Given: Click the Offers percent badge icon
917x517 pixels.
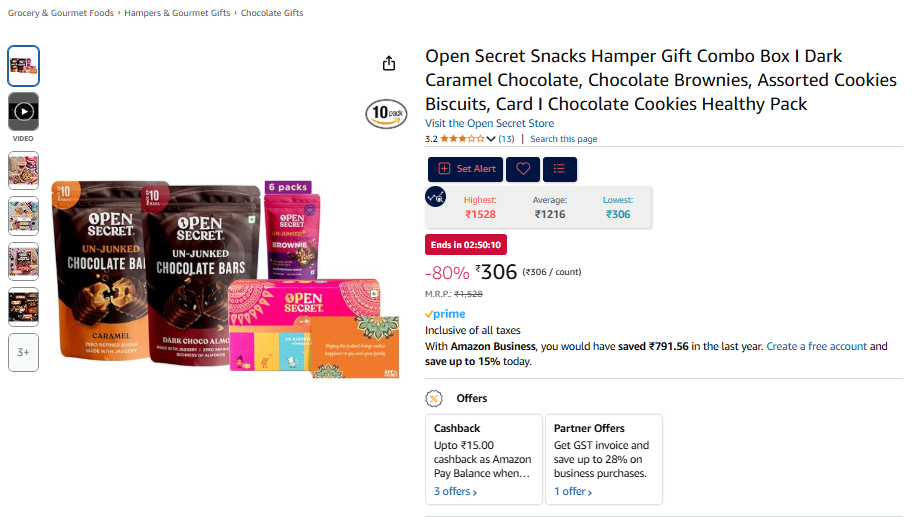Looking at the screenshot, I should pyautogui.click(x=434, y=399).
